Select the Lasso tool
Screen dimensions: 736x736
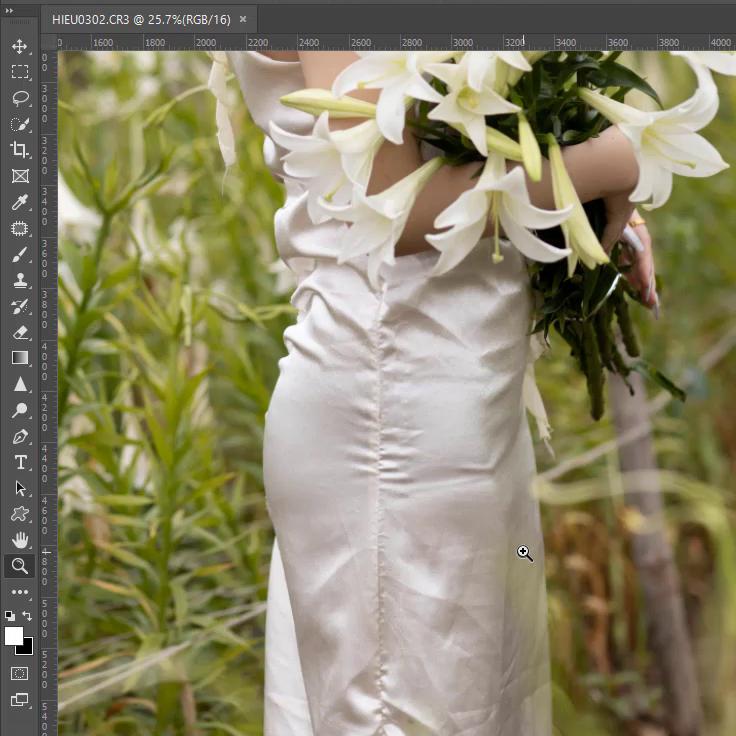tap(19, 98)
